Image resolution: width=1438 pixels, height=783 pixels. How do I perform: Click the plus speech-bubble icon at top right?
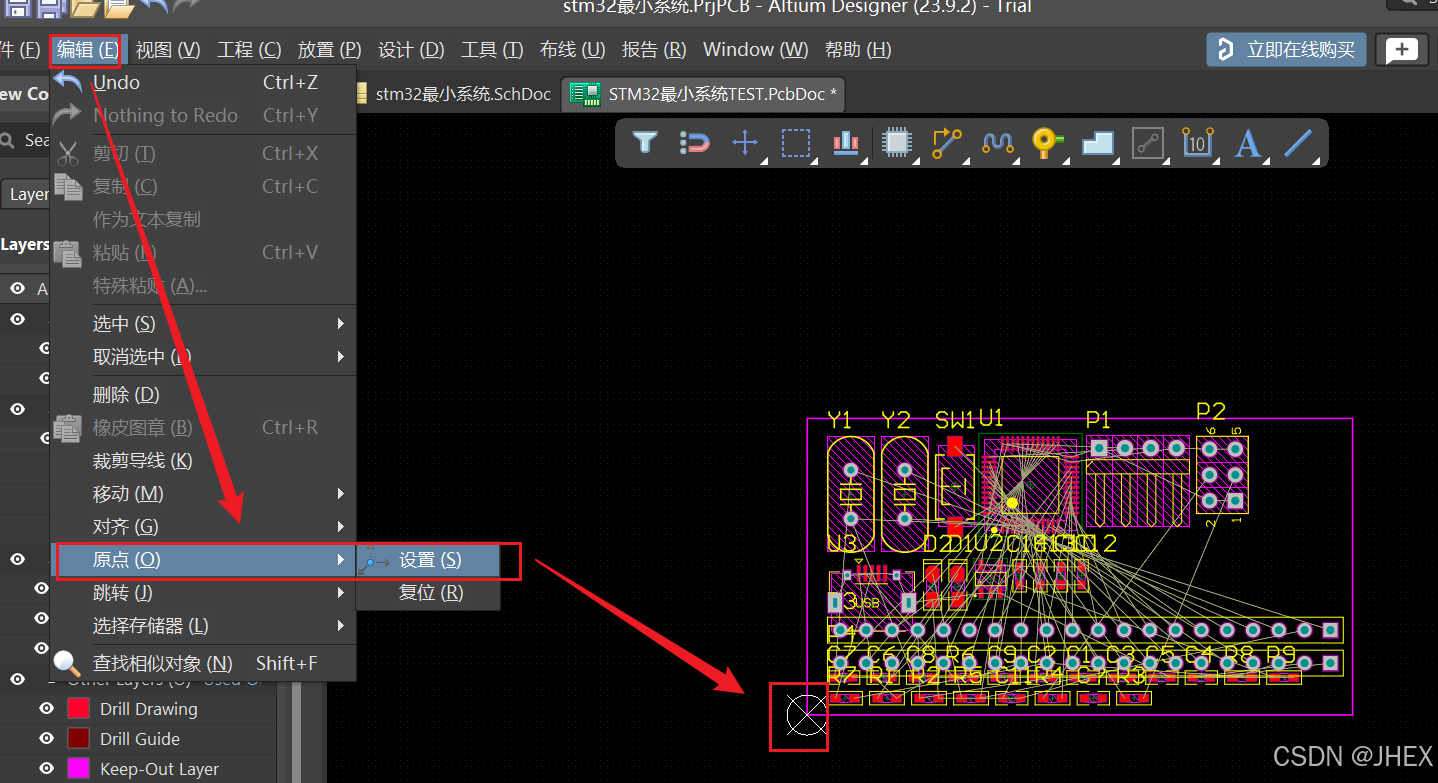point(1402,50)
